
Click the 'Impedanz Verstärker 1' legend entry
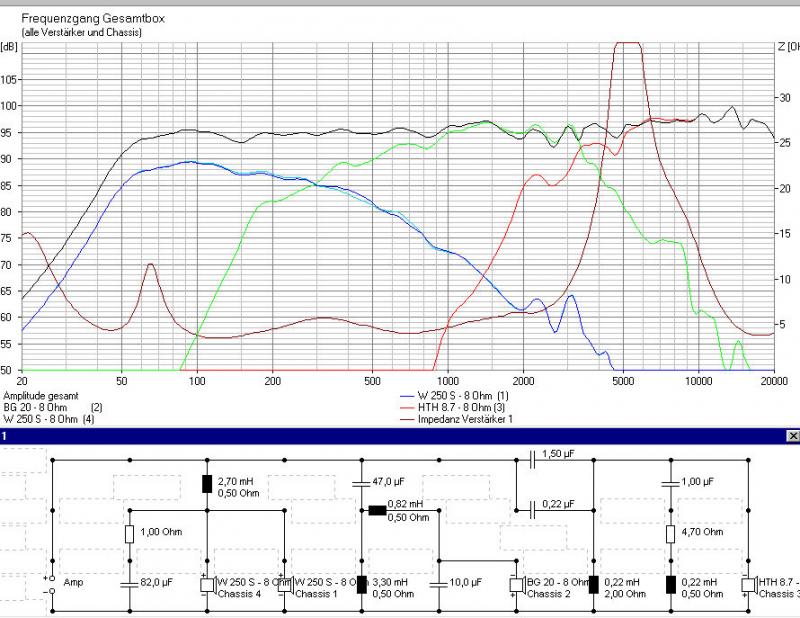pos(465,419)
